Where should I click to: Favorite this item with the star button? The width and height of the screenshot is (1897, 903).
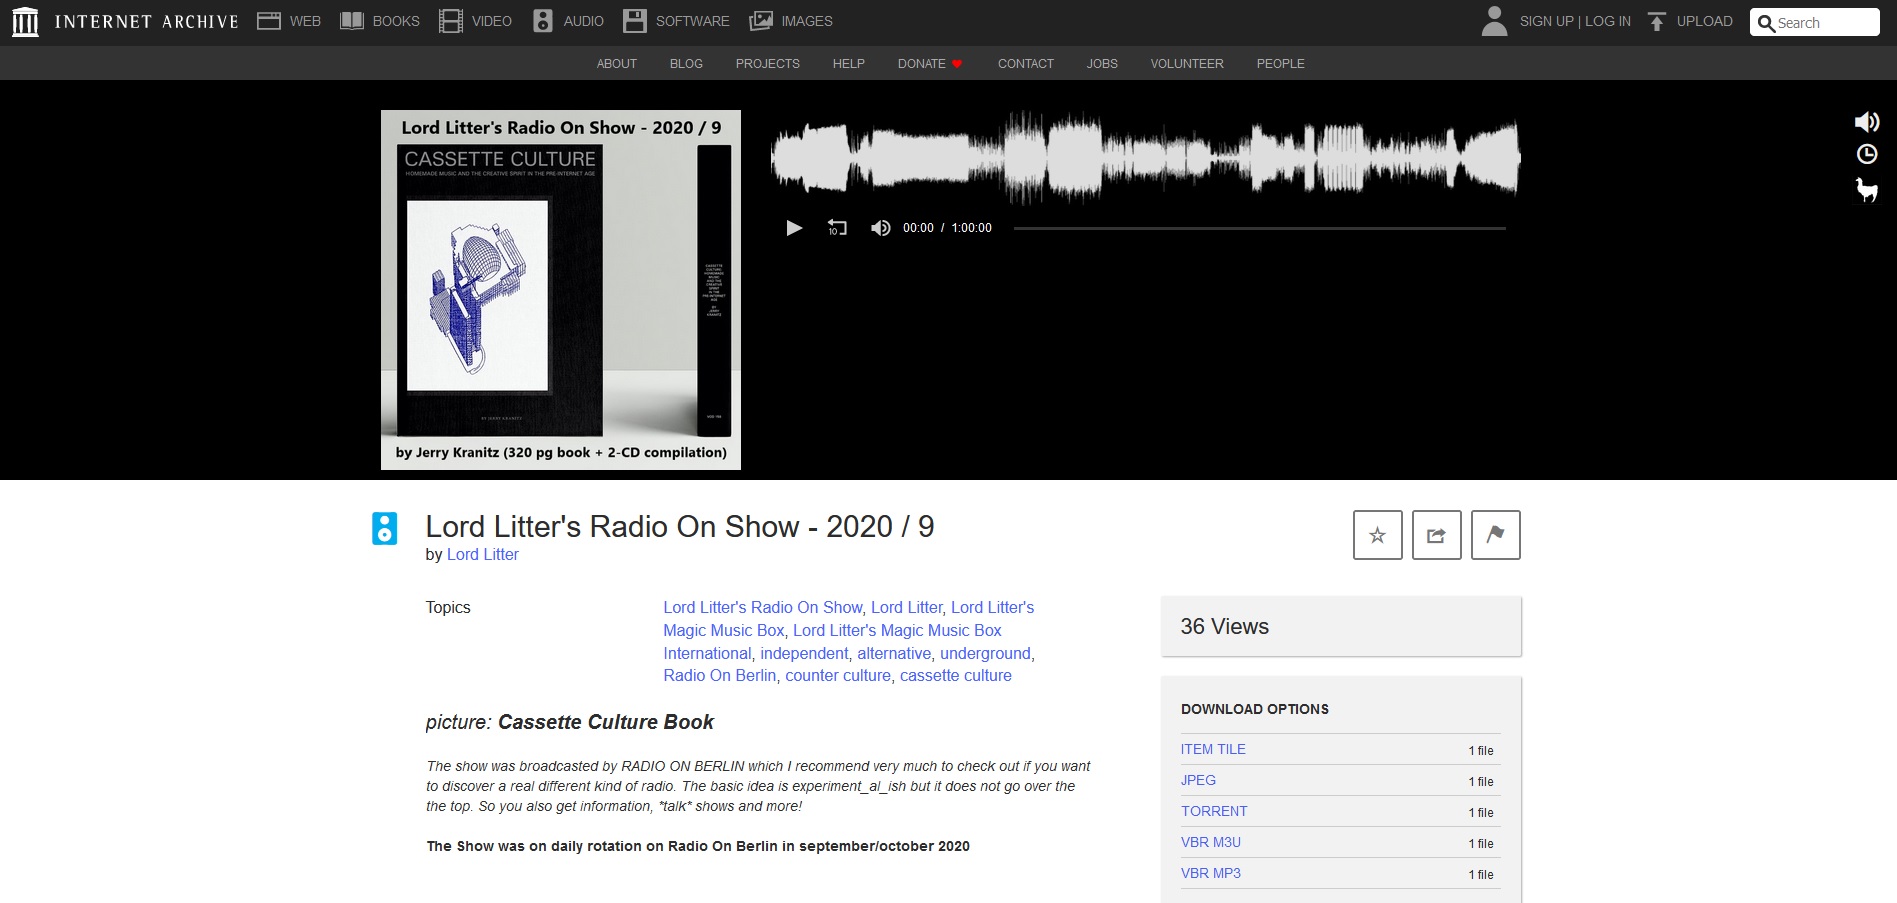pos(1378,535)
